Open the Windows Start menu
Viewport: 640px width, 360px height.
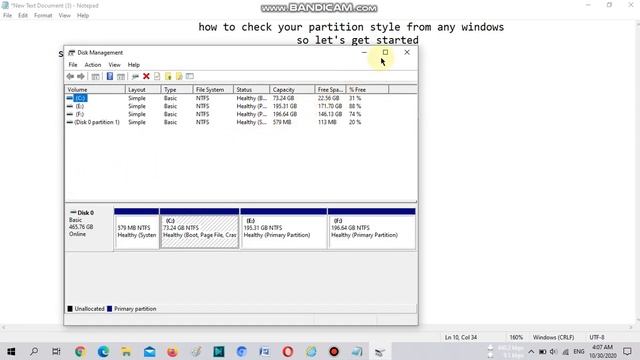click(x=11, y=351)
